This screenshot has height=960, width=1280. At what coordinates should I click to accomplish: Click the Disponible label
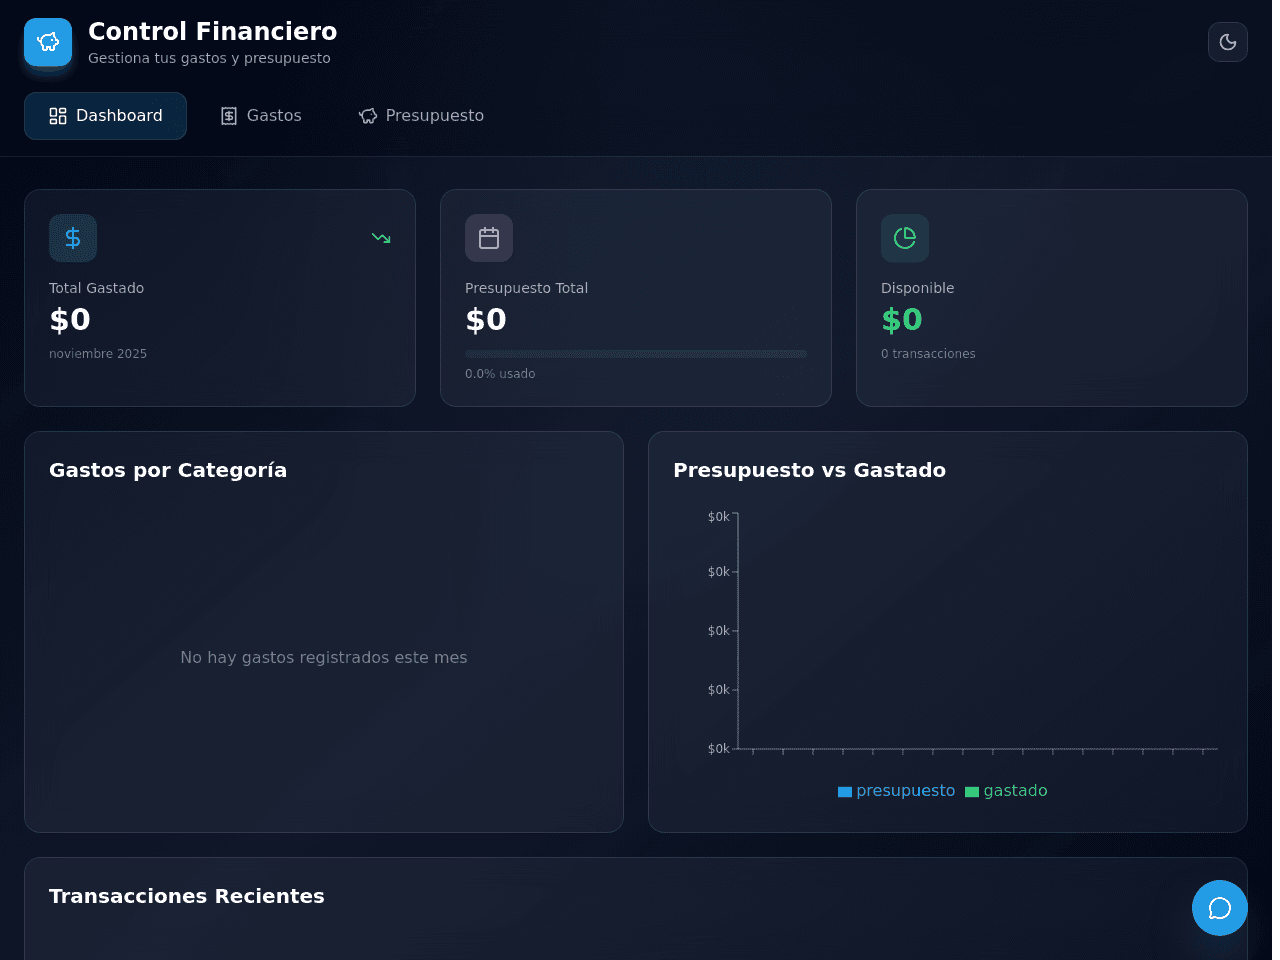click(x=917, y=288)
